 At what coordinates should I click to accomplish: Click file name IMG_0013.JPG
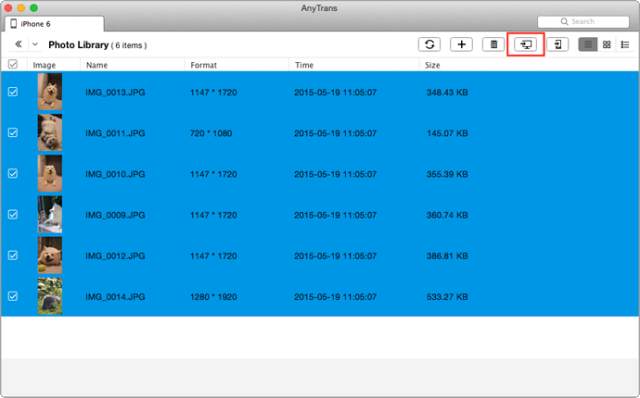(115, 93)
